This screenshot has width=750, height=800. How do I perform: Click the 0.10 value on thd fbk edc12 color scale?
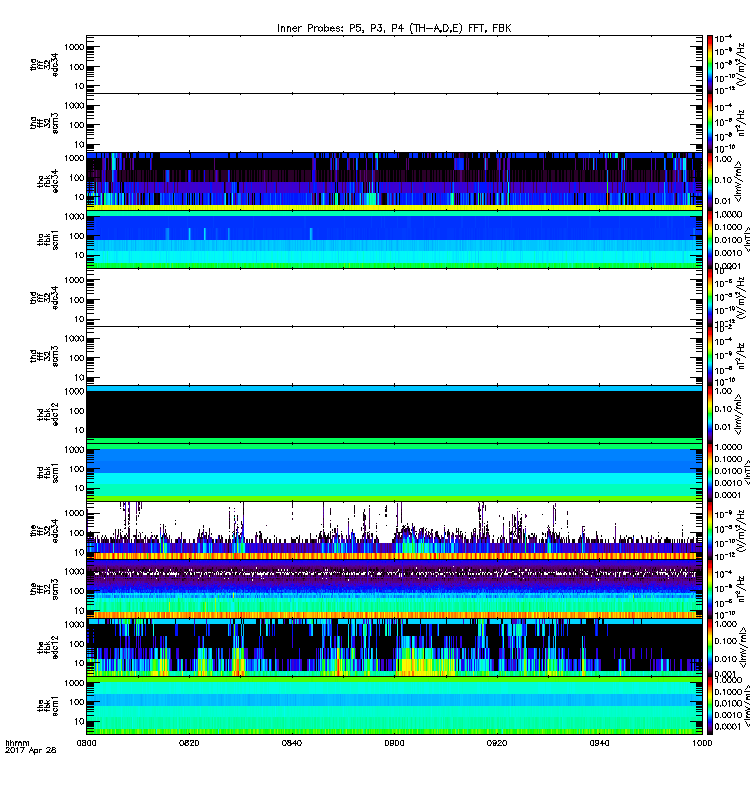[x=723, y=409]
